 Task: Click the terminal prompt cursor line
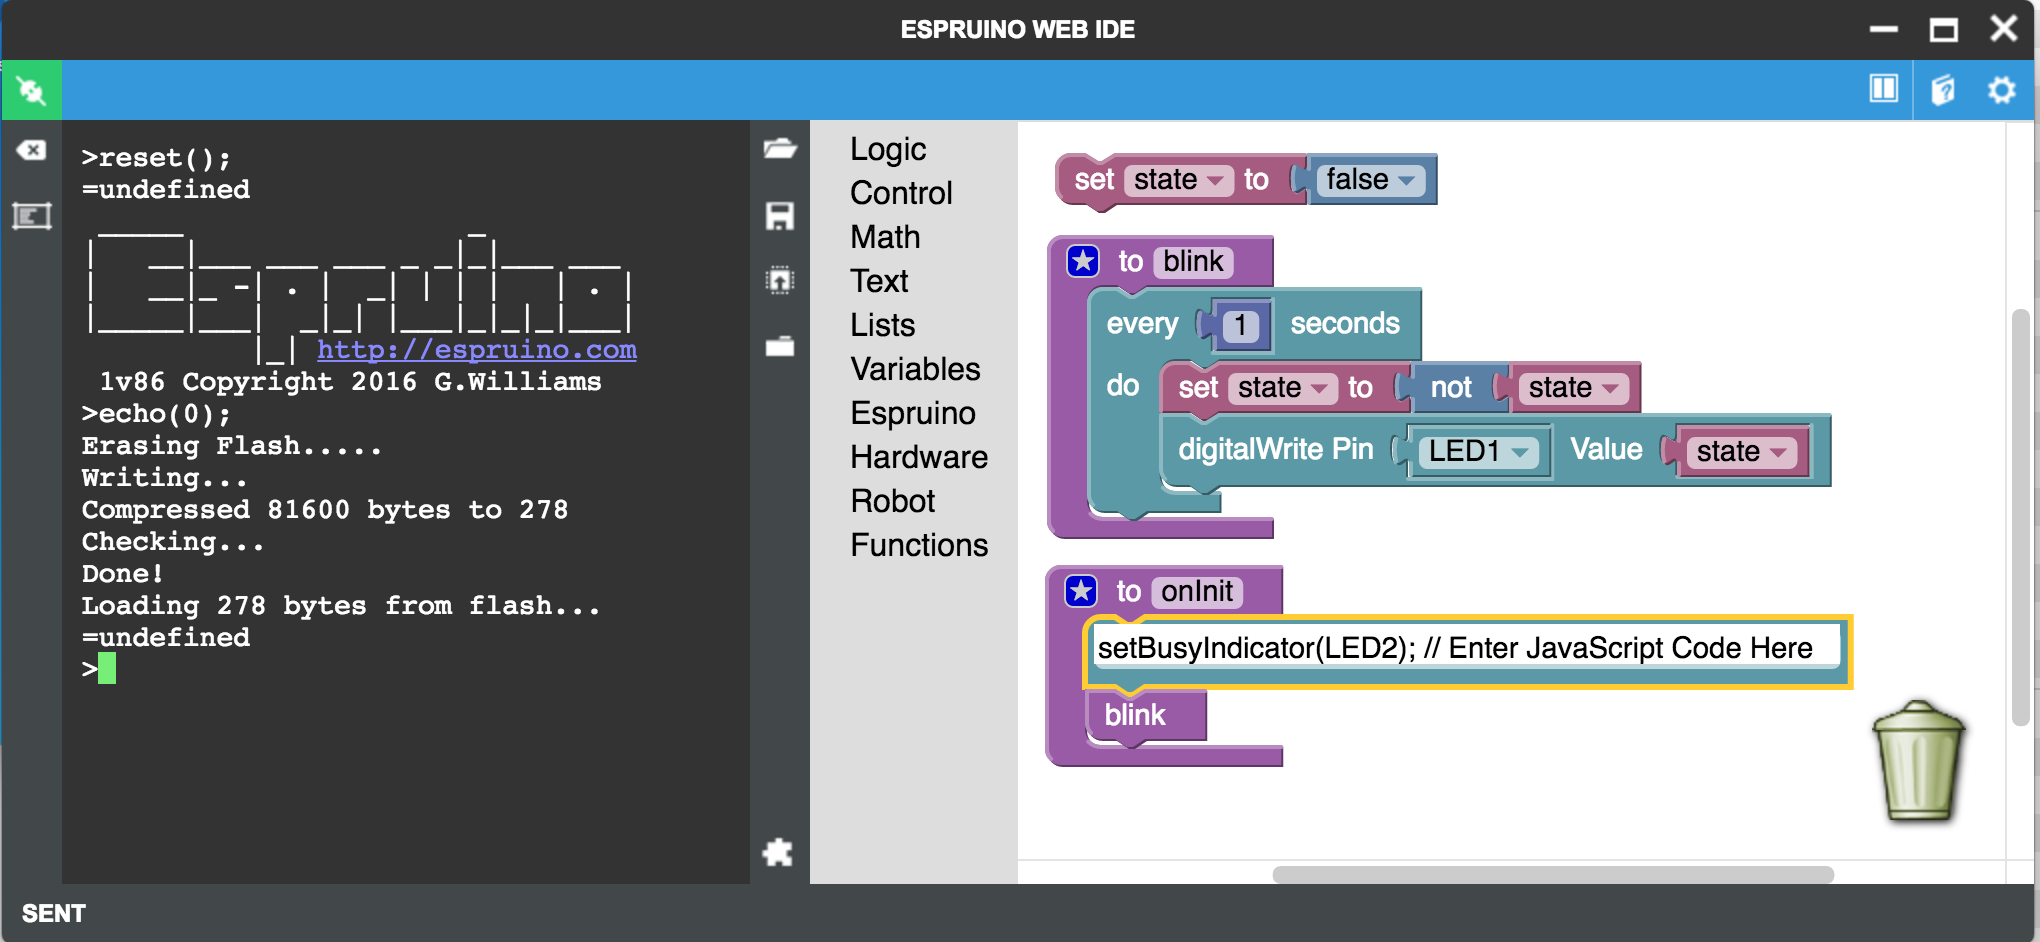click(99, 669)
